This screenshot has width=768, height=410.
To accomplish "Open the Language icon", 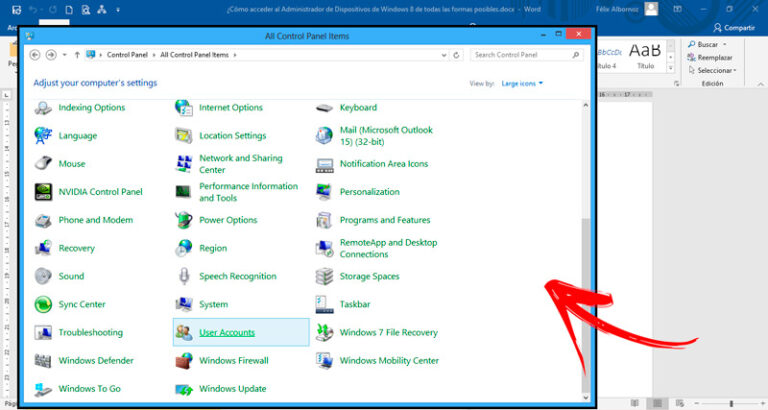I will (43, 136).
